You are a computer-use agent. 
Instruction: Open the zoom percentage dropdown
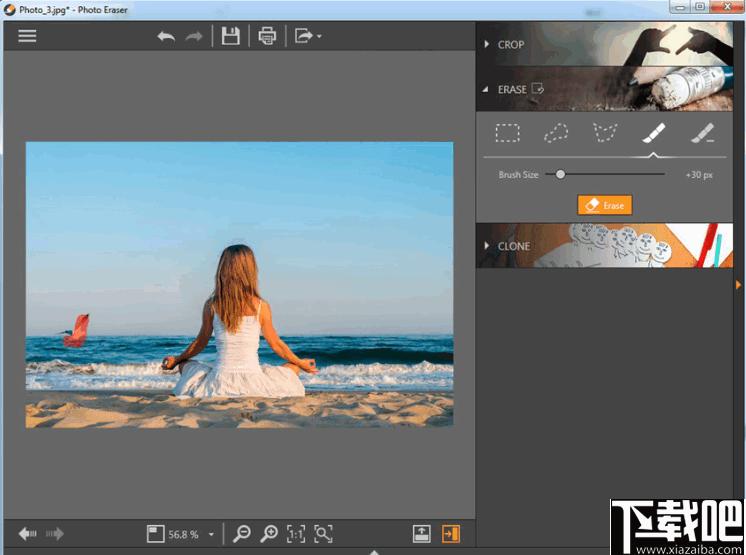click(211, 535)
